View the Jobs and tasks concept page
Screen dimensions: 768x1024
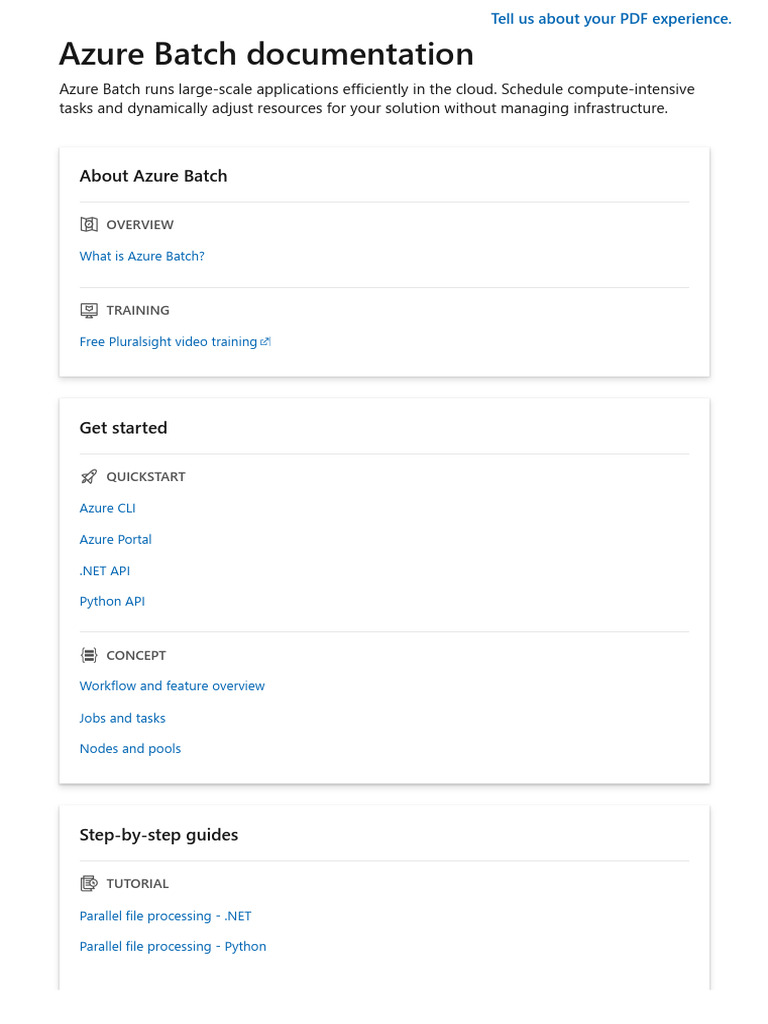click(x=122, y=718)
